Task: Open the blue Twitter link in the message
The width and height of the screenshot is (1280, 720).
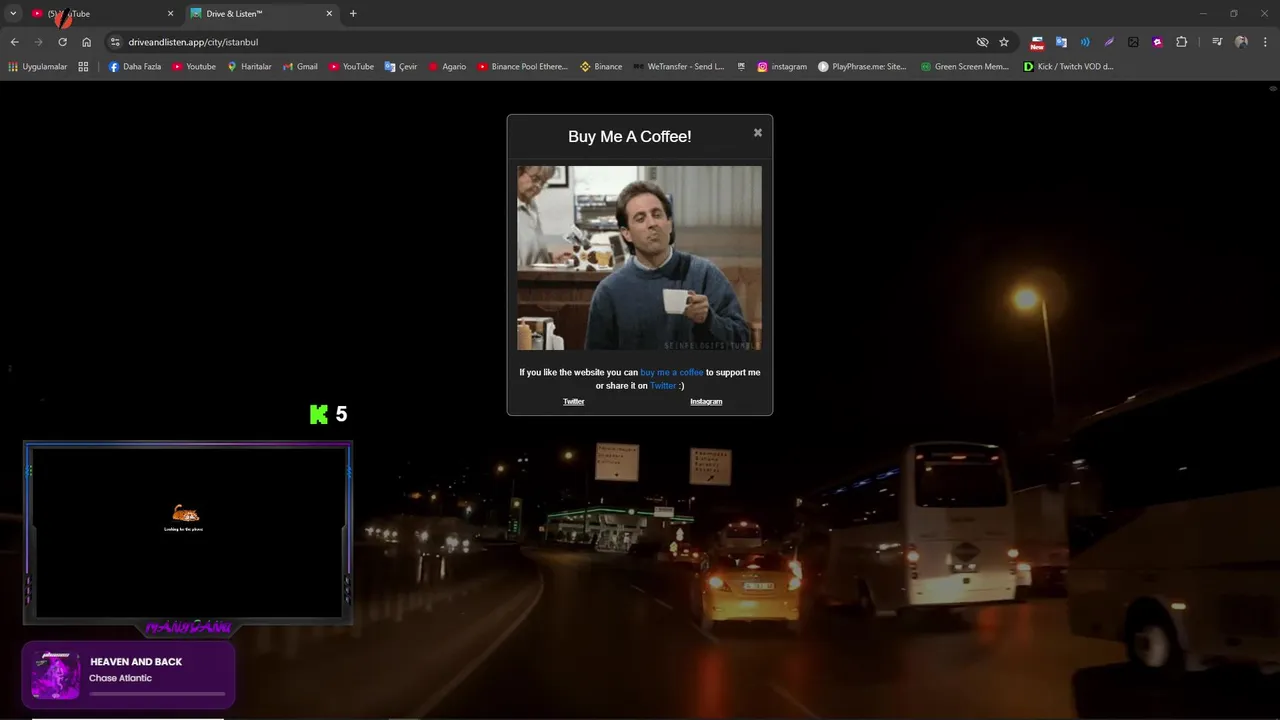Action: (663, 386)
